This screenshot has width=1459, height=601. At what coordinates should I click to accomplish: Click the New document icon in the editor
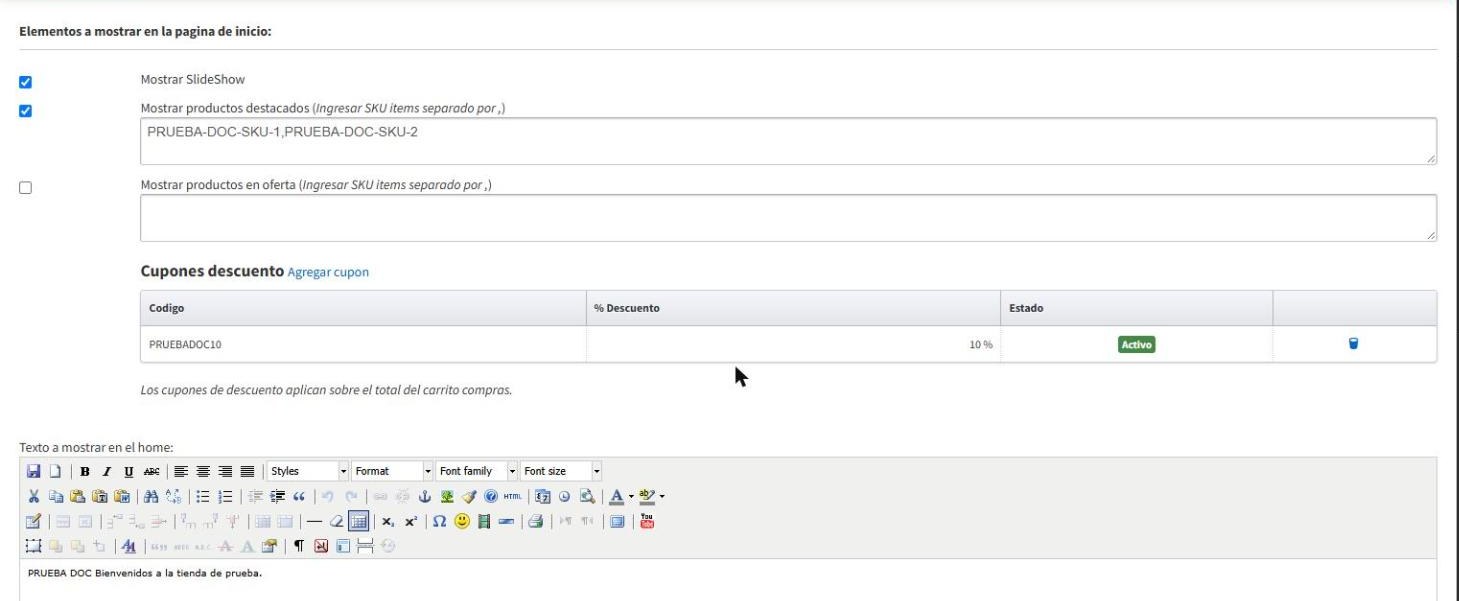coord(56,471)
